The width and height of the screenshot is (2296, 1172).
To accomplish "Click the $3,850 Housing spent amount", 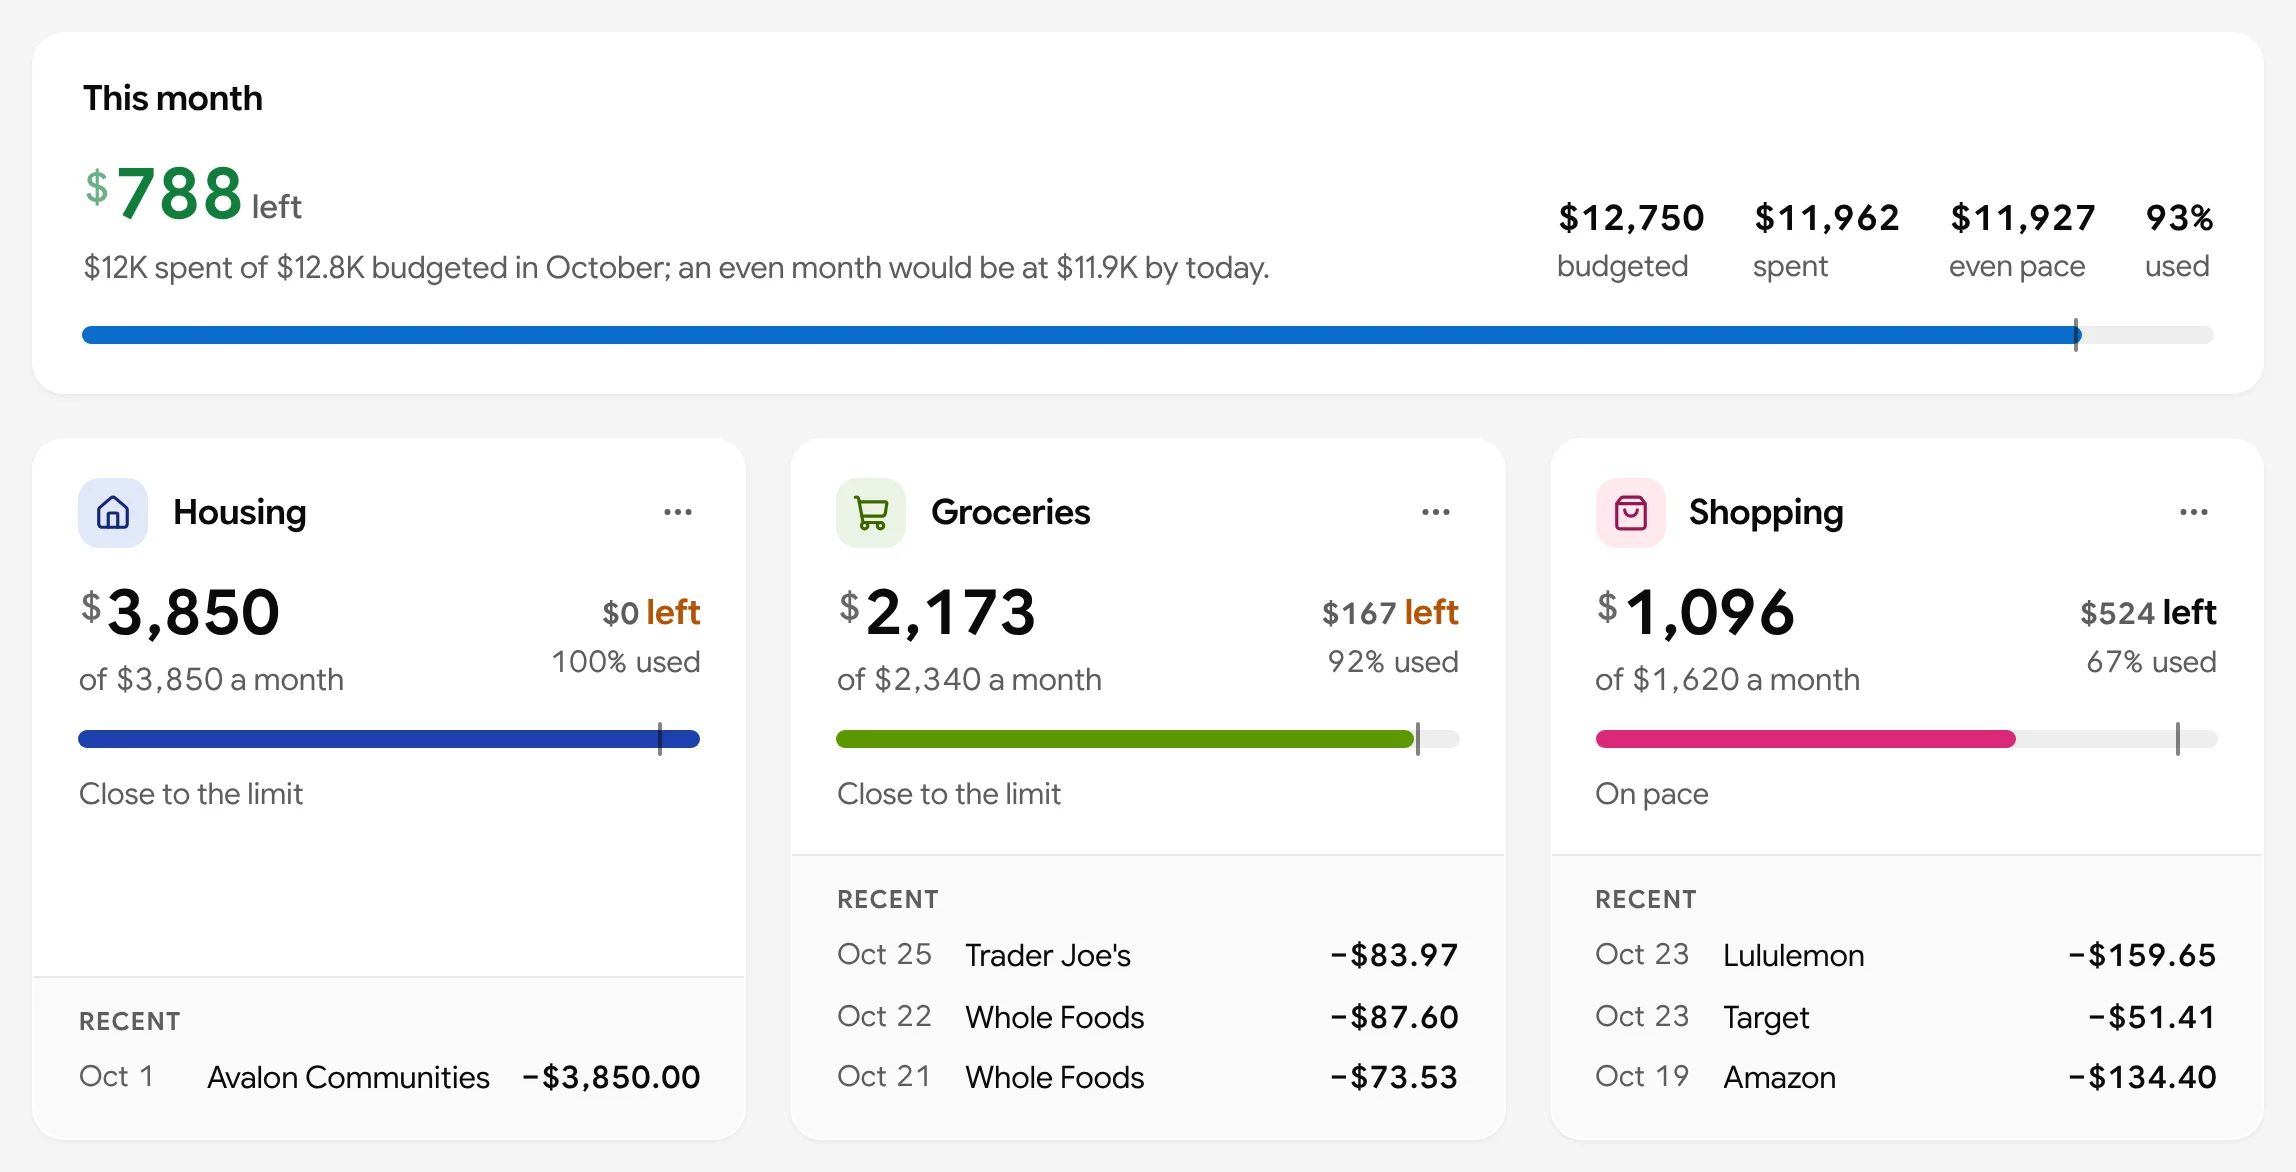I will pos(180,612).
